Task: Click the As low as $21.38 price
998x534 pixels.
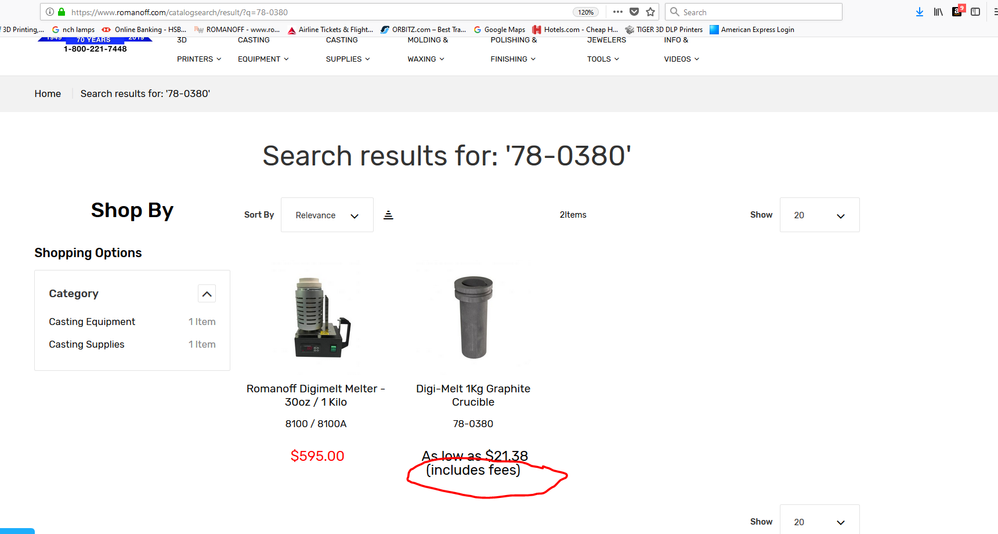Action: (474, 456)
